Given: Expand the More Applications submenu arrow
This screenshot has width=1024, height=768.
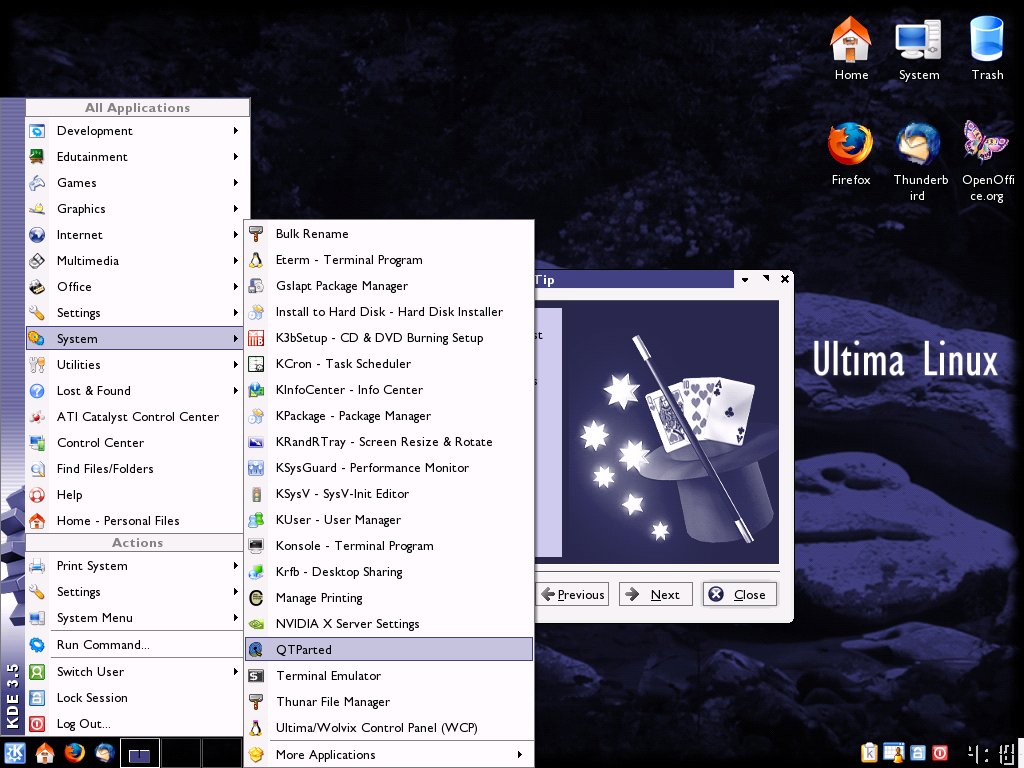Looking at the screenshot, I should tap(520, 755).
